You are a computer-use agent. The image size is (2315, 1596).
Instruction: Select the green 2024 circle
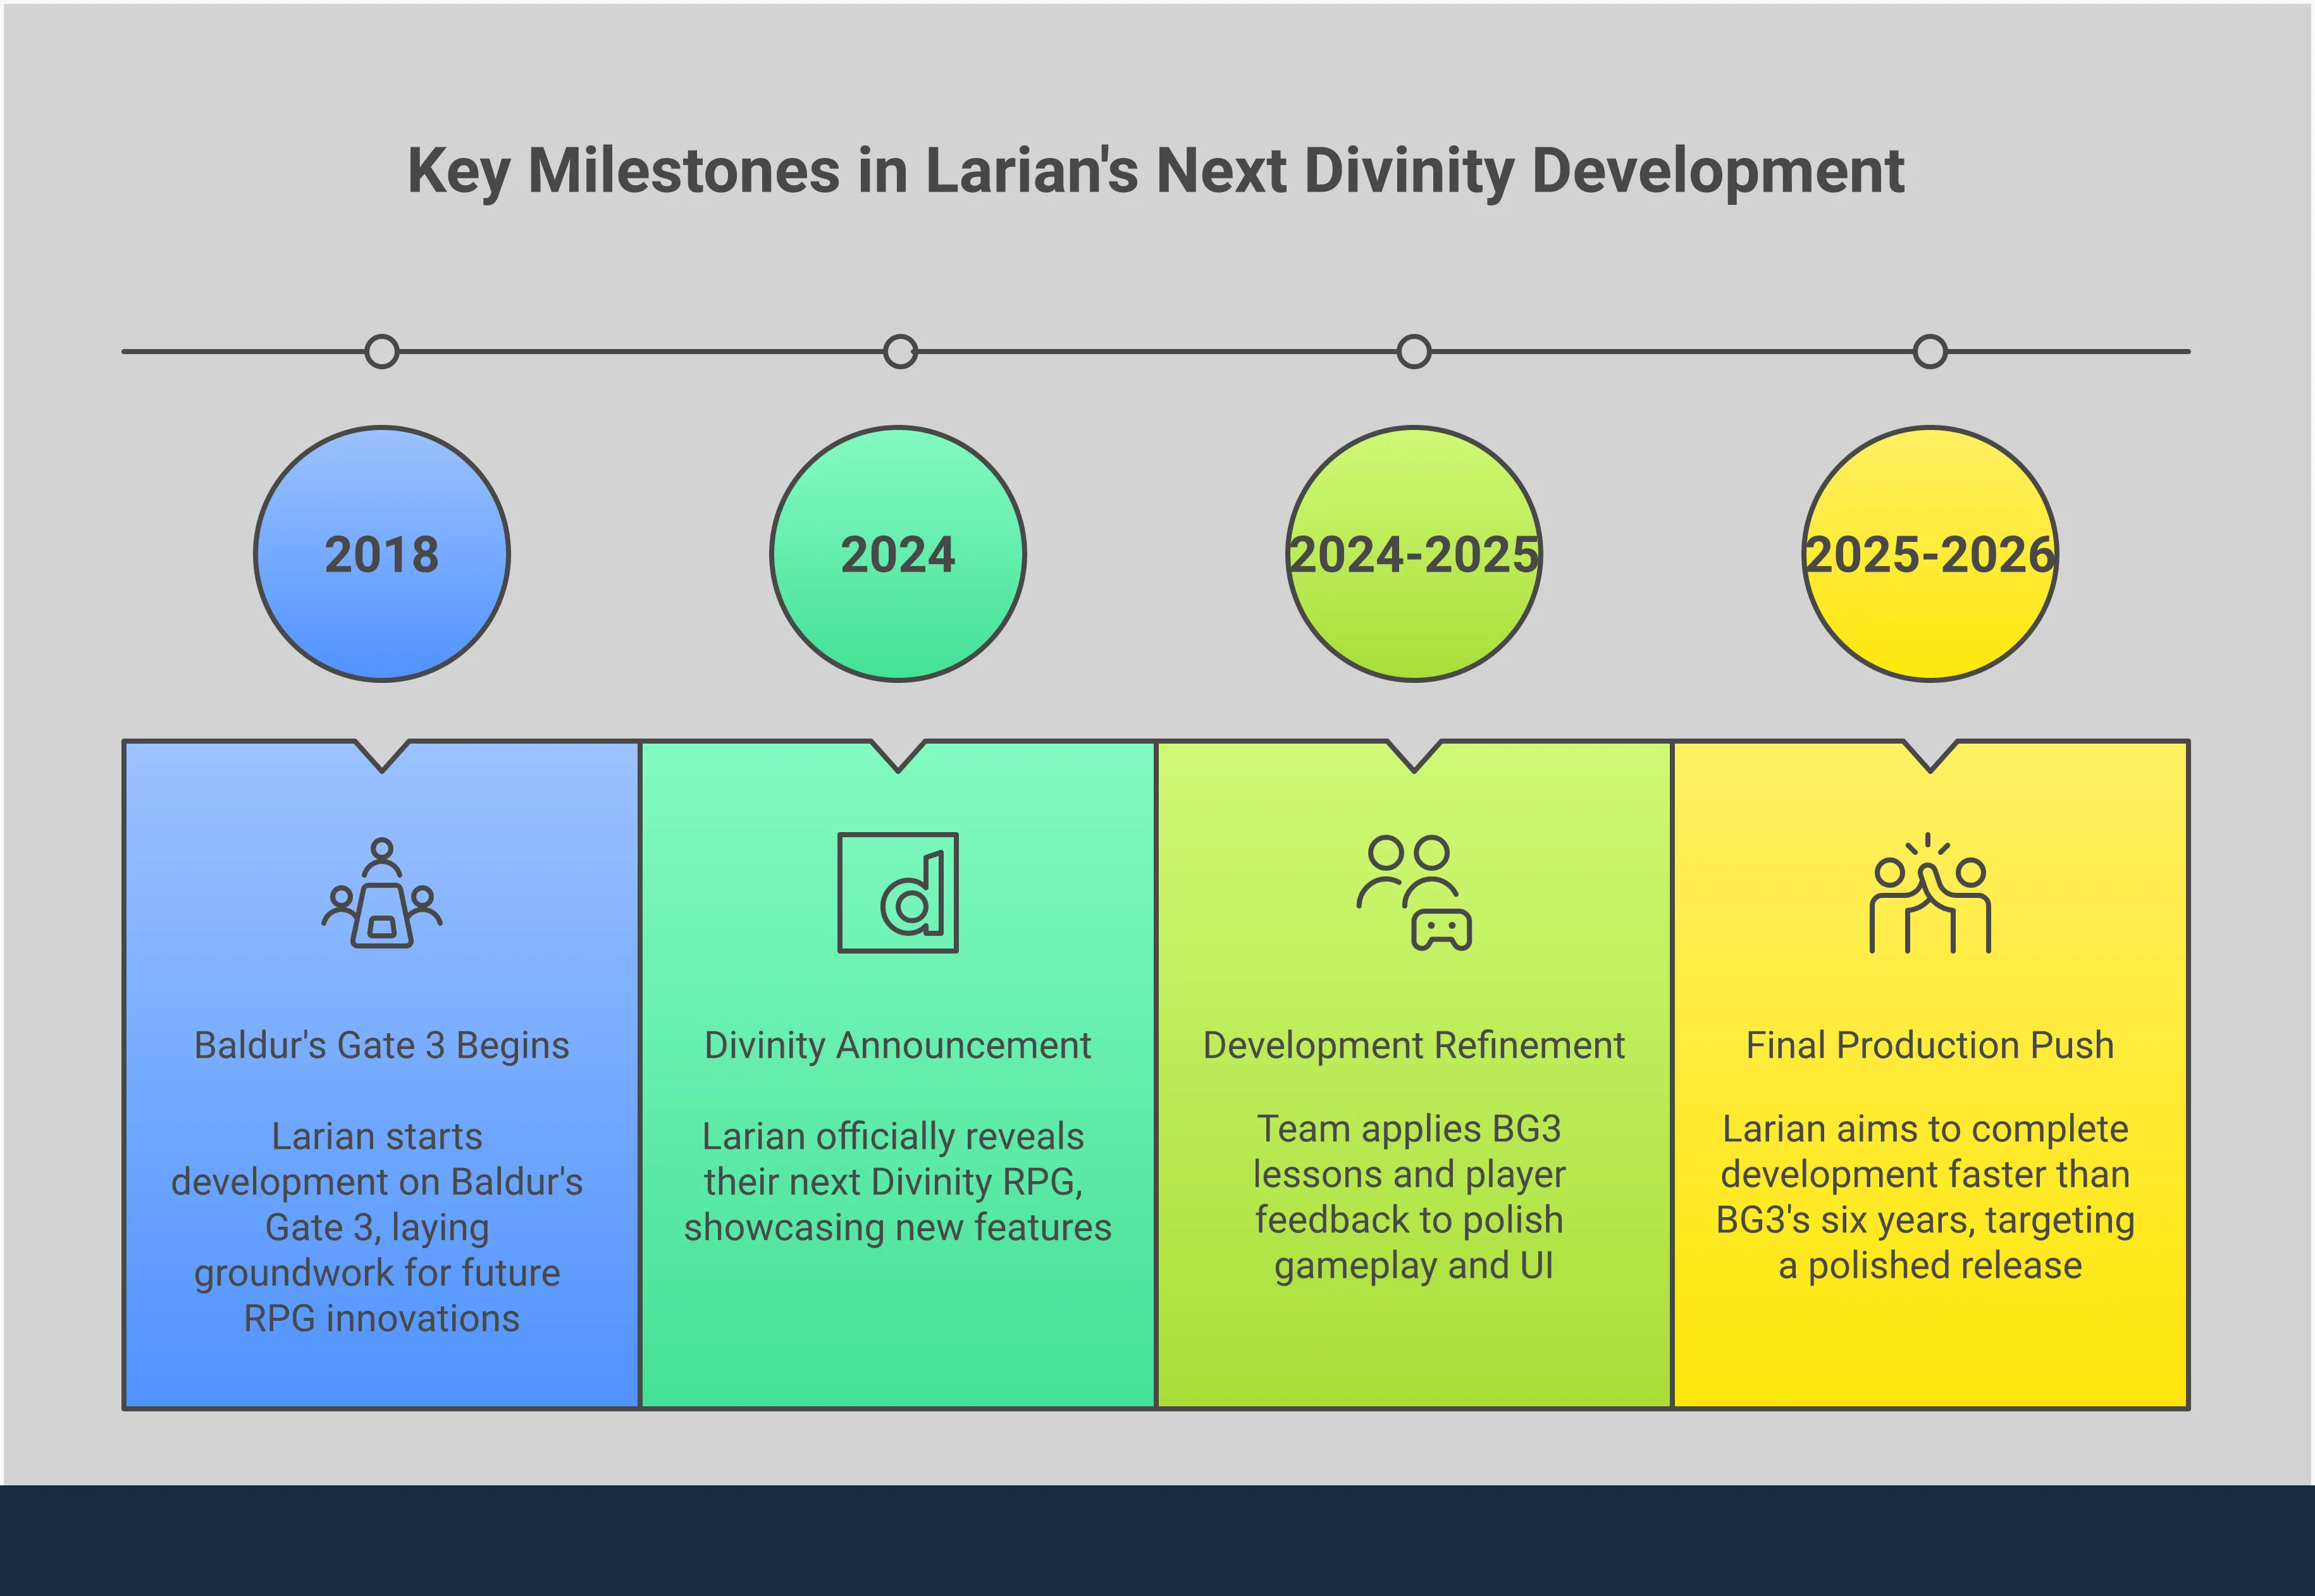(x=897, y=554)
